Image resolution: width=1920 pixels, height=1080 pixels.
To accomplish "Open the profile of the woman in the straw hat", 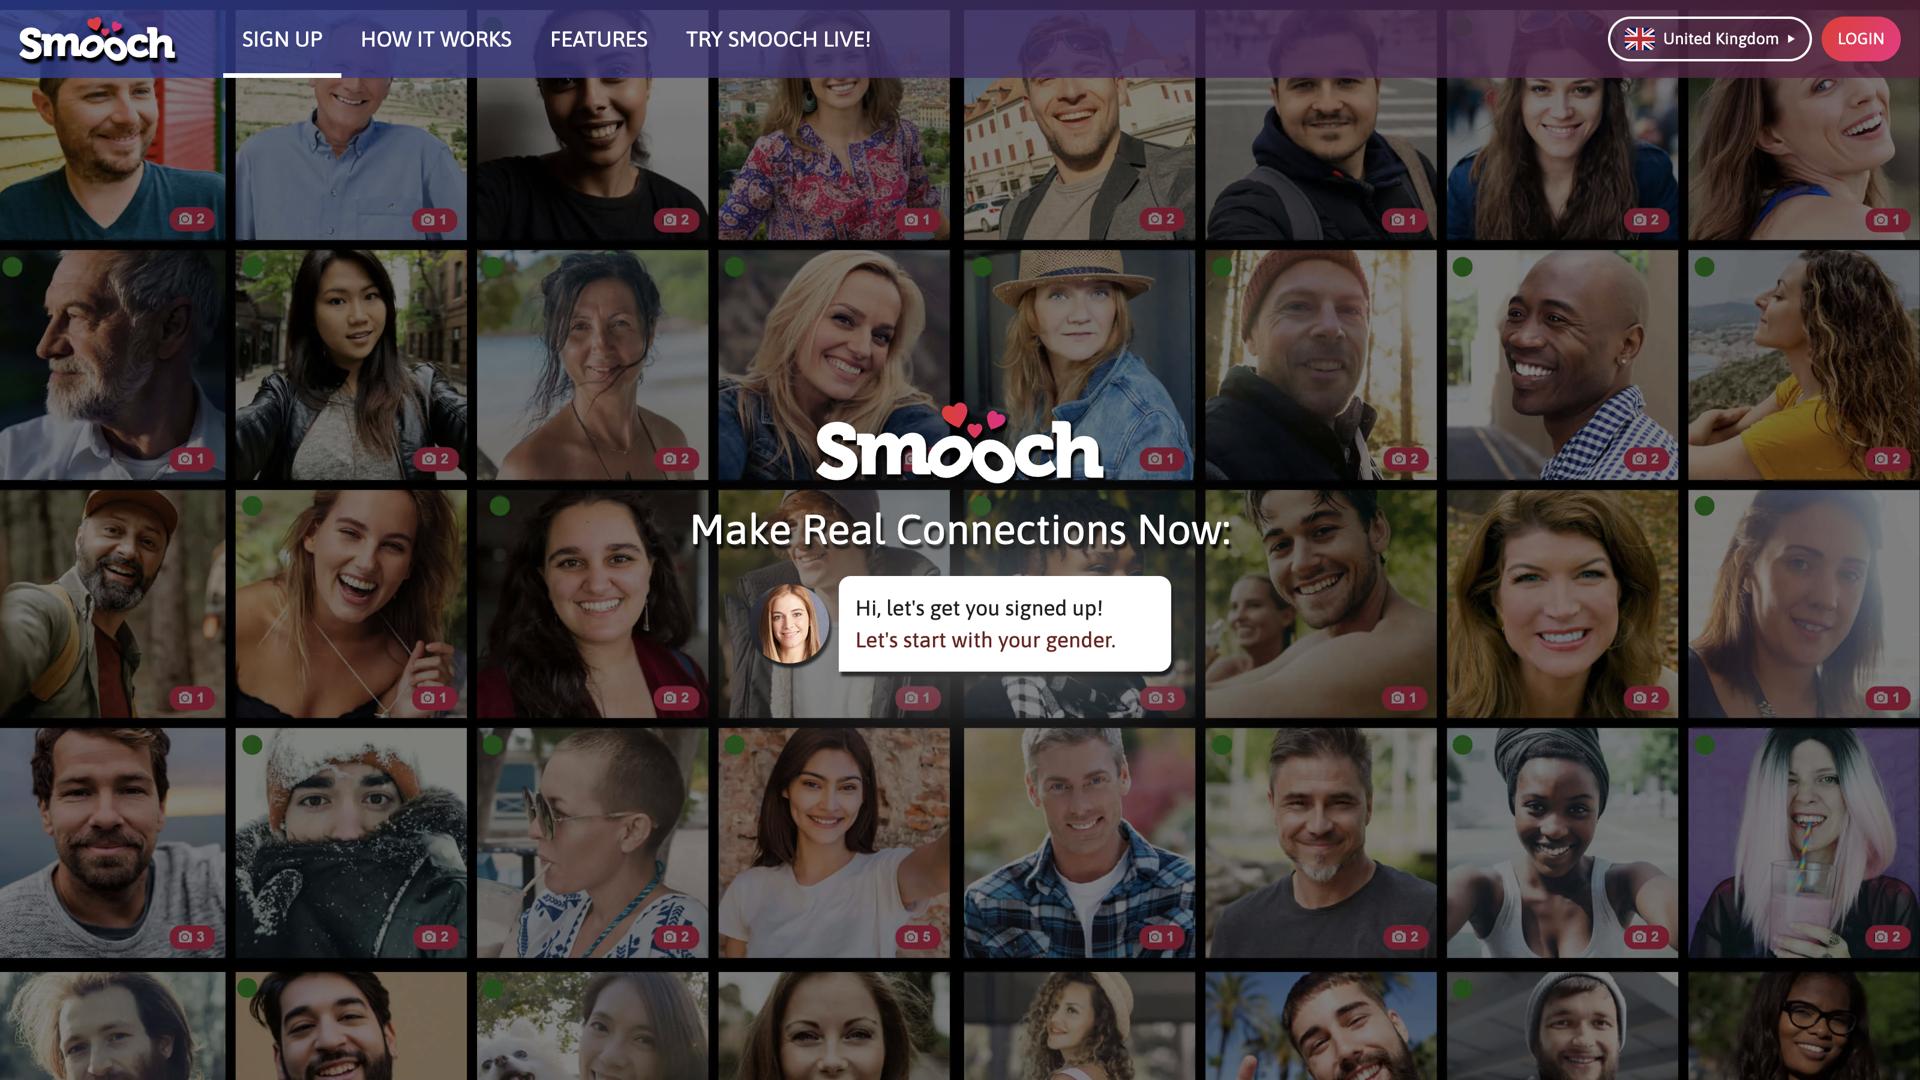I will (x=1079, y=364).
